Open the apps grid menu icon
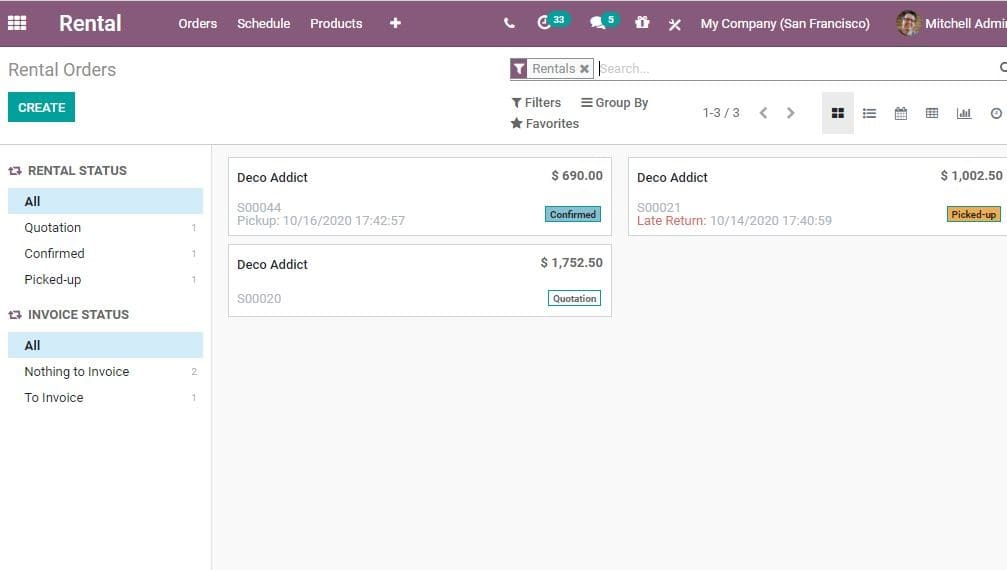The width and height of the screenshot is (1007, 570). [17, 23]
